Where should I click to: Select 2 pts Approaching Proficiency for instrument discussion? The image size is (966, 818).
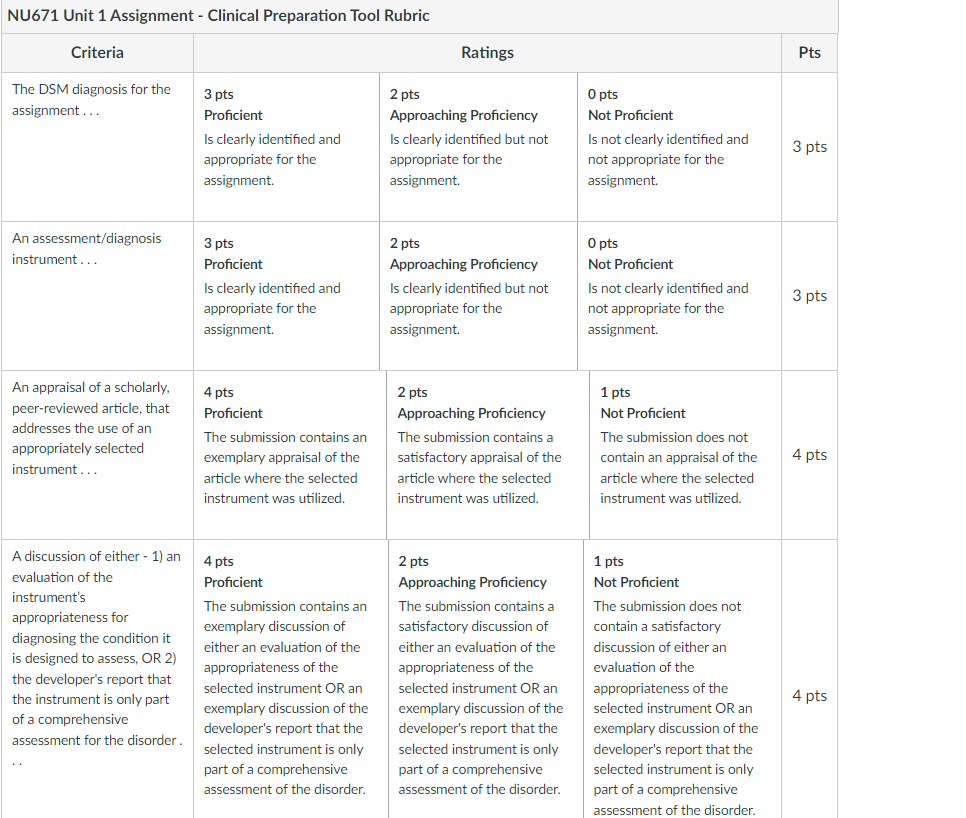486,679
